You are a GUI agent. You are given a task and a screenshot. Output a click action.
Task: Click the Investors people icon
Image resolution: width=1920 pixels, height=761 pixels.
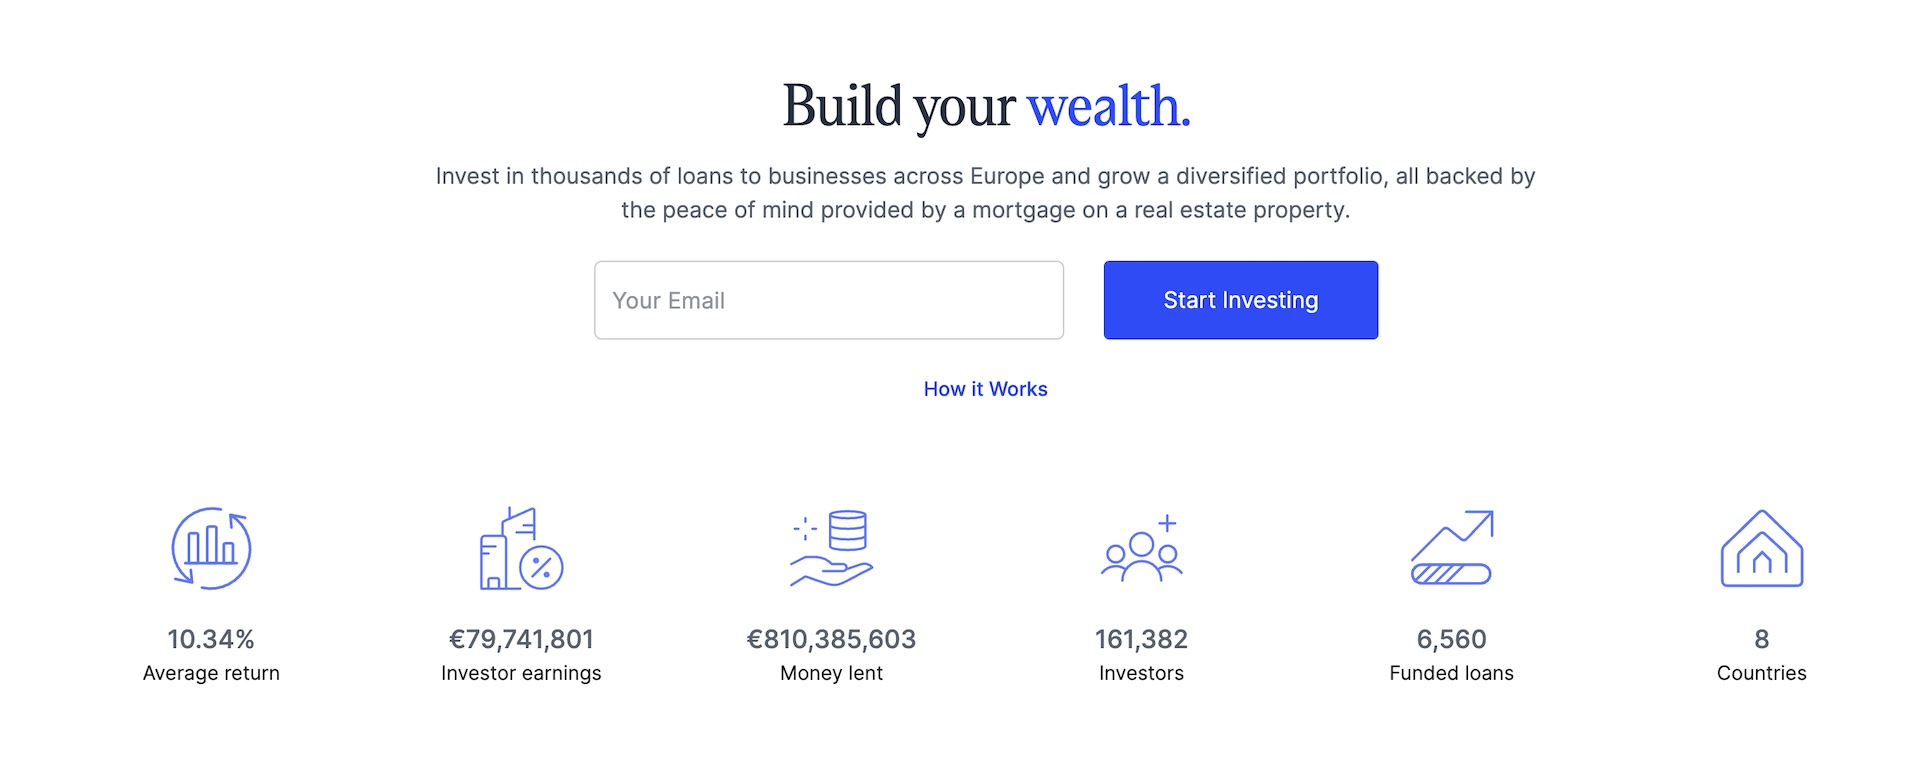tap(1141, 548)
